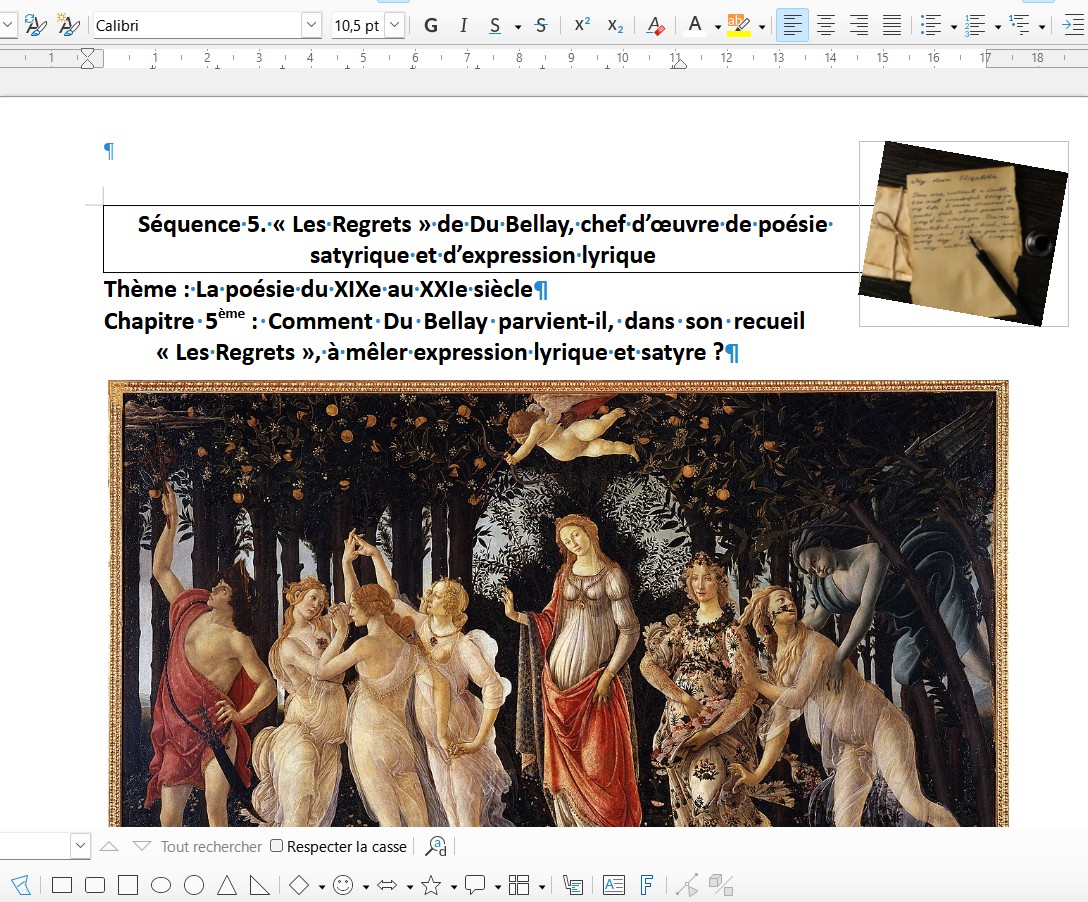Expand the font size list

click(394, 25)
